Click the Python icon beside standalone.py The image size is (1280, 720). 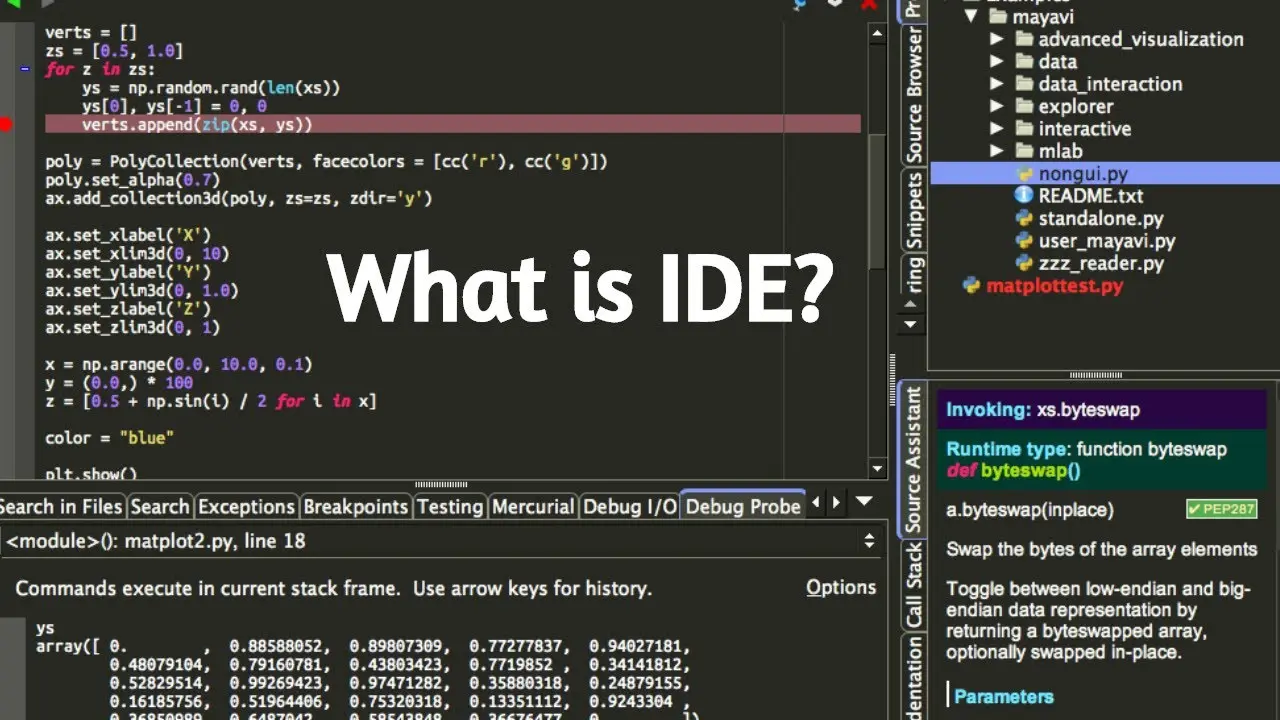(x=1024, y=218)
